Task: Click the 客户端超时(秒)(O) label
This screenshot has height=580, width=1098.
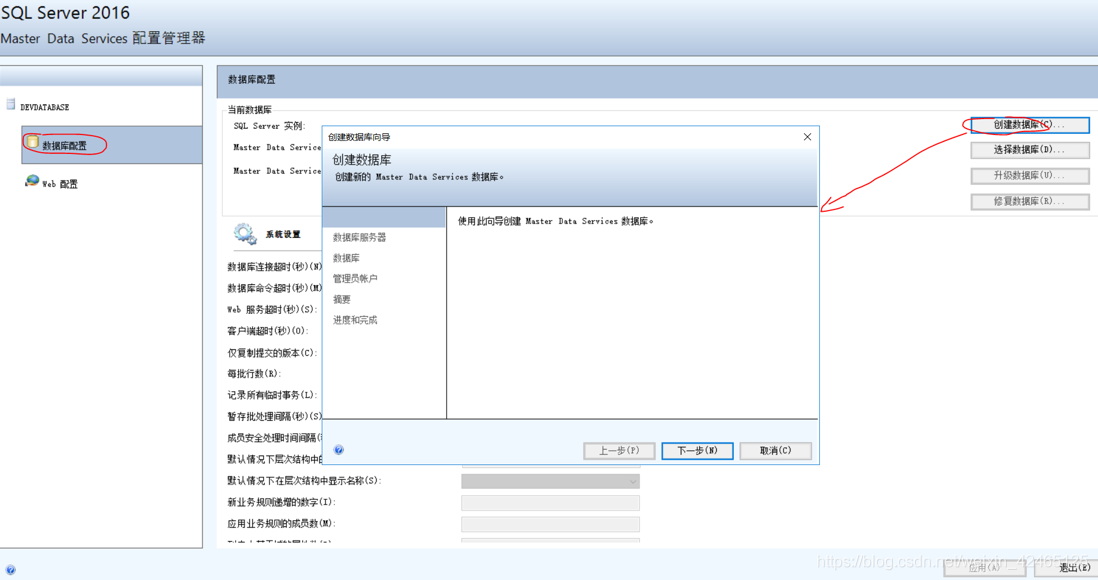Action: (x=267, y=331)
